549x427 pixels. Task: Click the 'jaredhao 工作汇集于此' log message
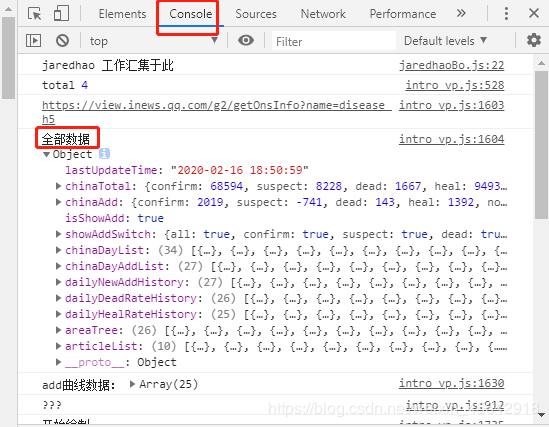pyautogui.click(x=108, y=65)
